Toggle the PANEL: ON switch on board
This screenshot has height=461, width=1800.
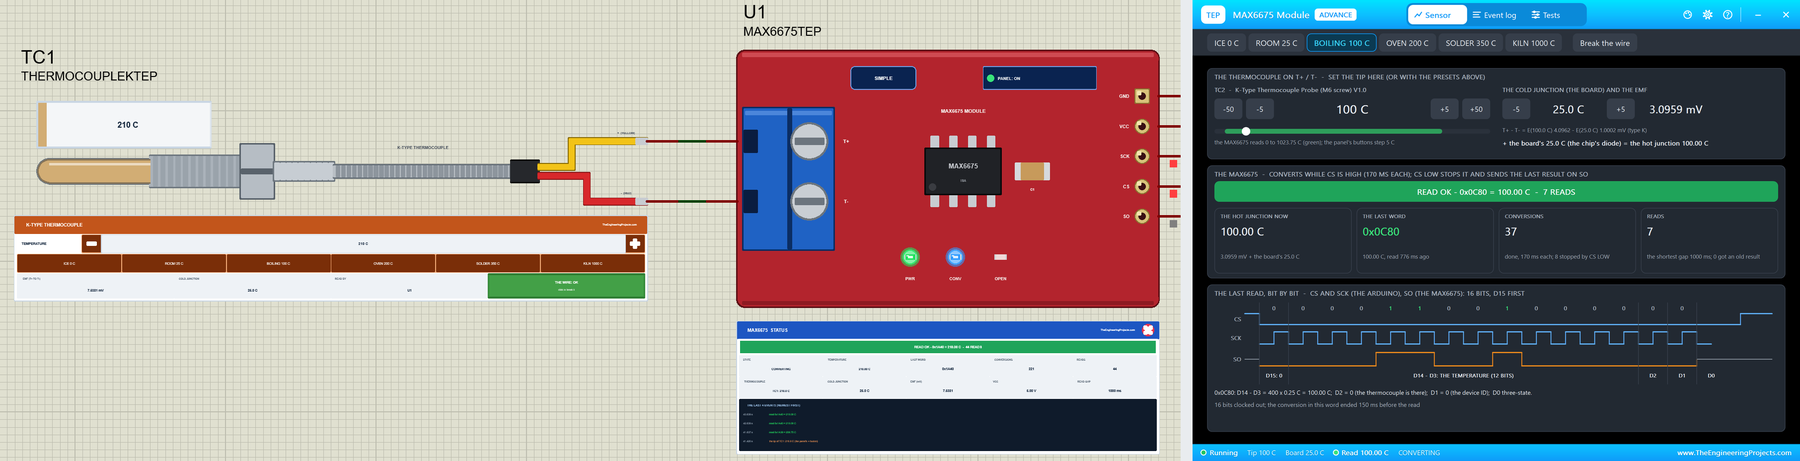click(1040, 78)
